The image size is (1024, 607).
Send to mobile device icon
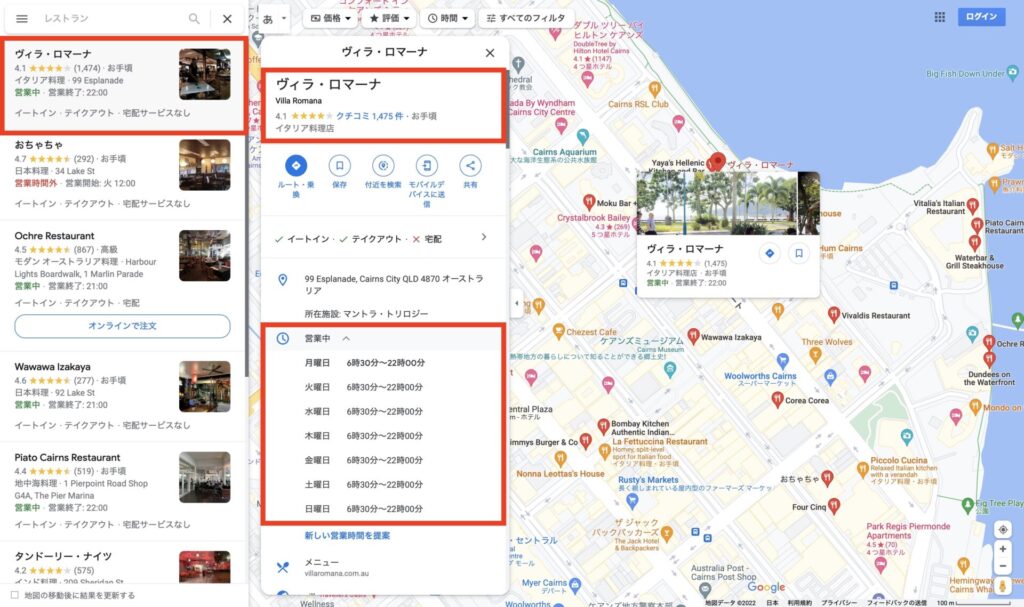pos(426,166)
